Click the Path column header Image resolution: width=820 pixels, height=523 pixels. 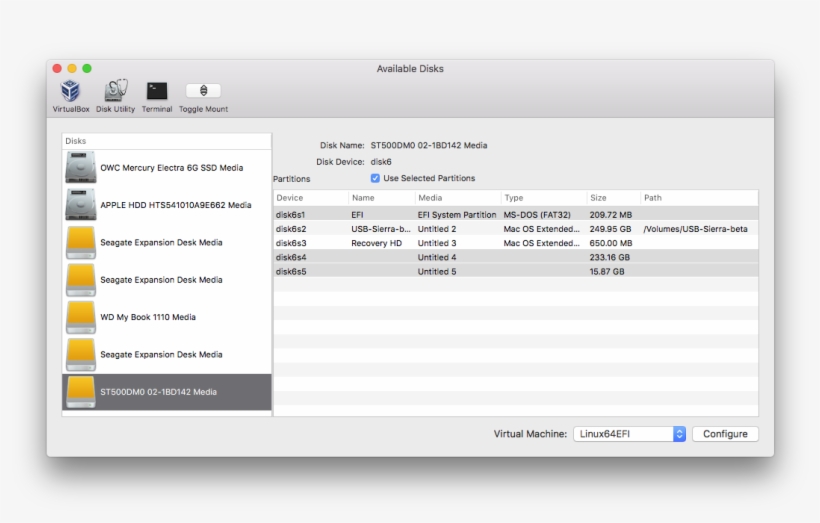699,198
